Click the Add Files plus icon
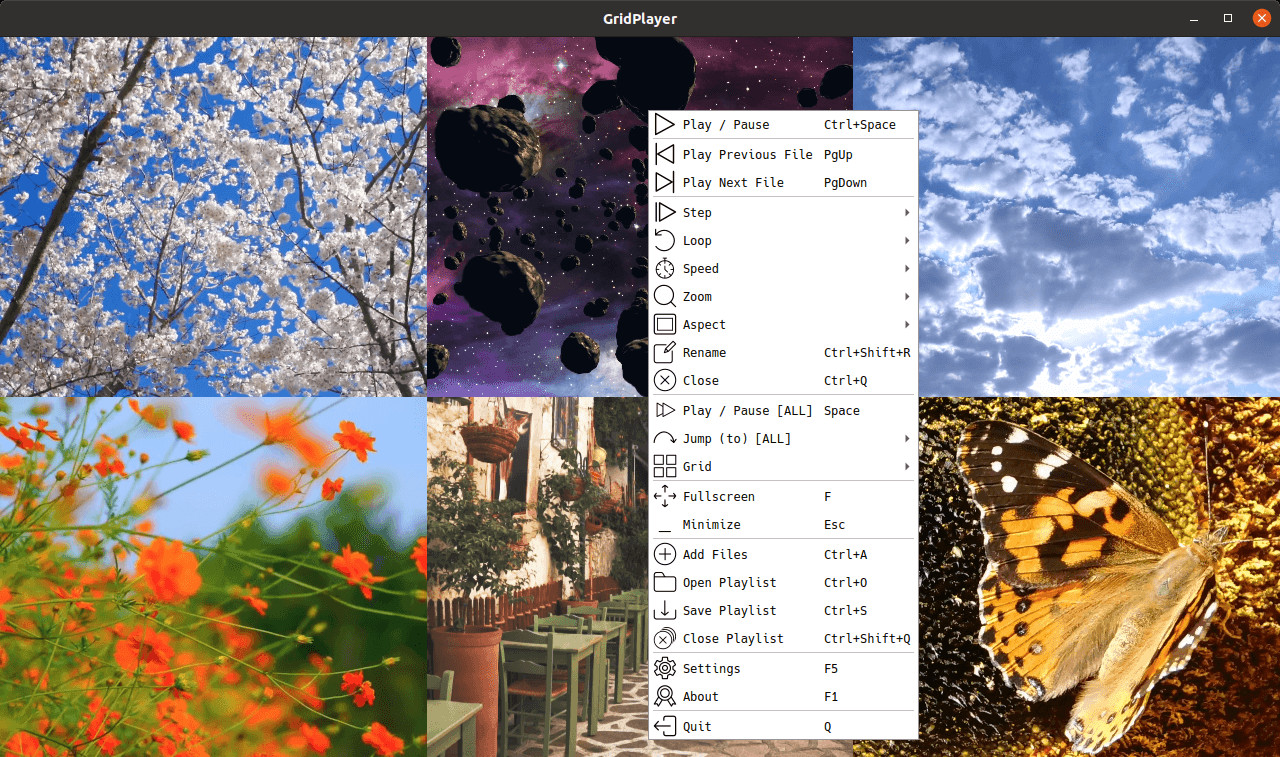 tap(665, 554)
